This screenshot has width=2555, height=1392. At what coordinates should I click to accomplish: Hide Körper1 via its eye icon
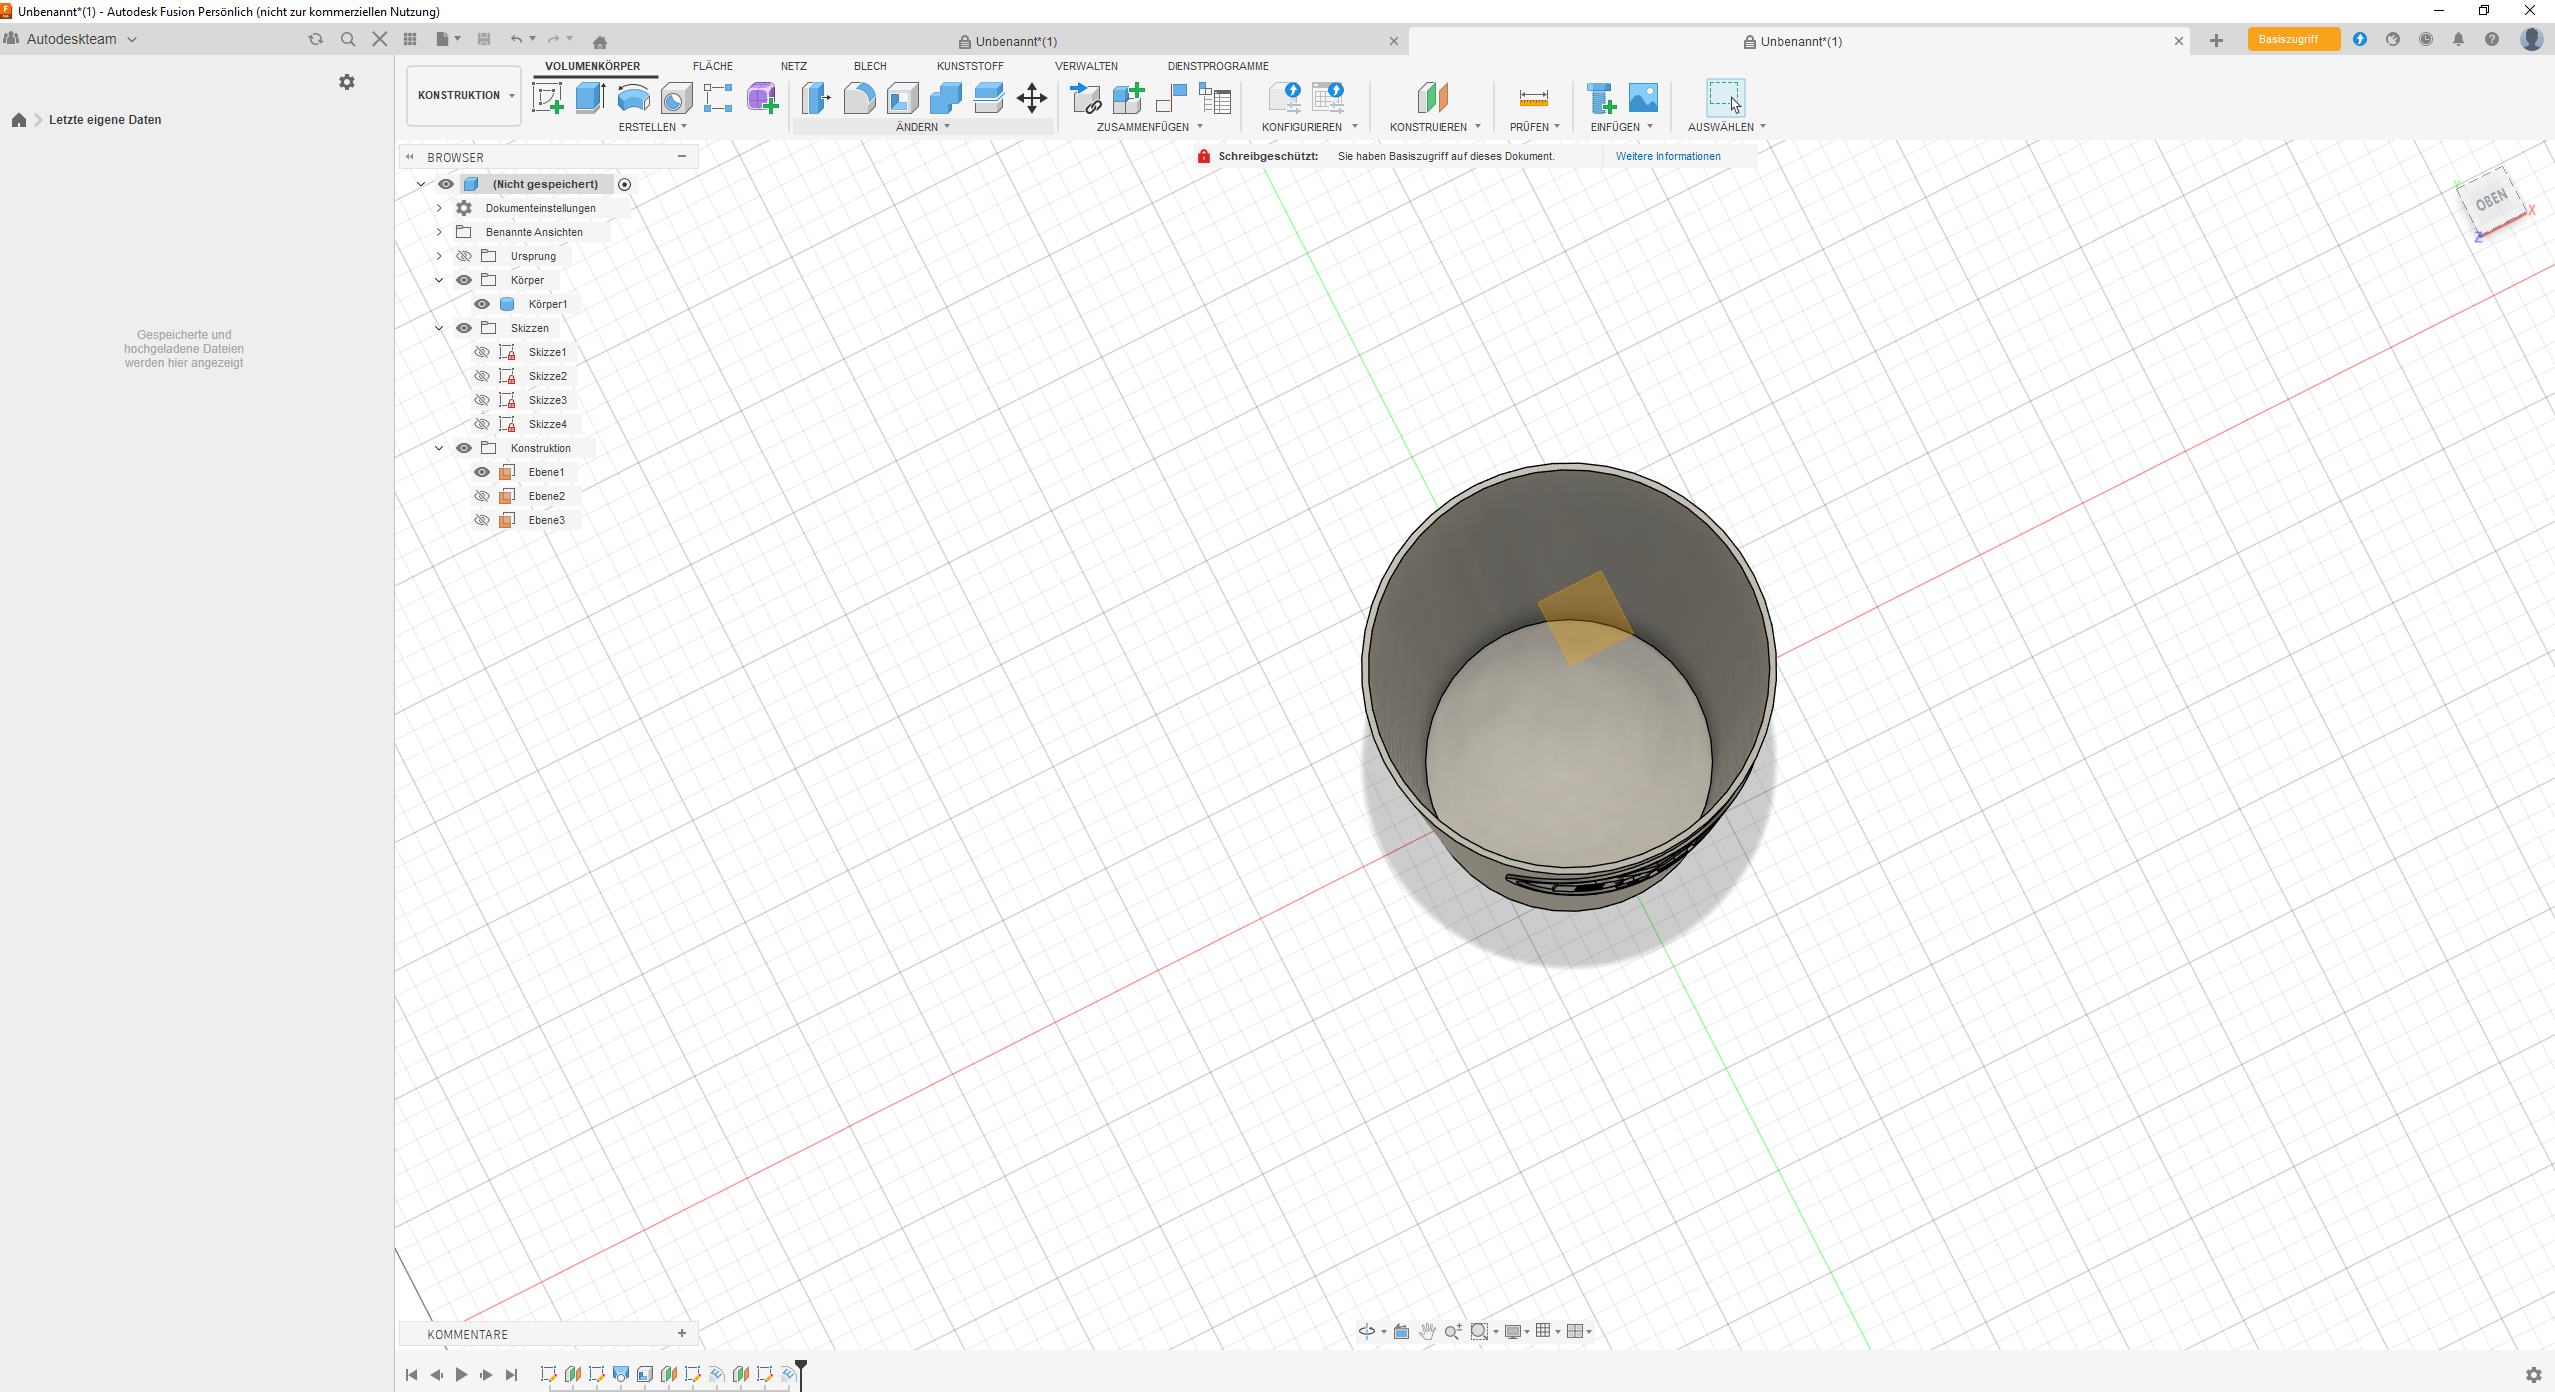pos(482,304)
